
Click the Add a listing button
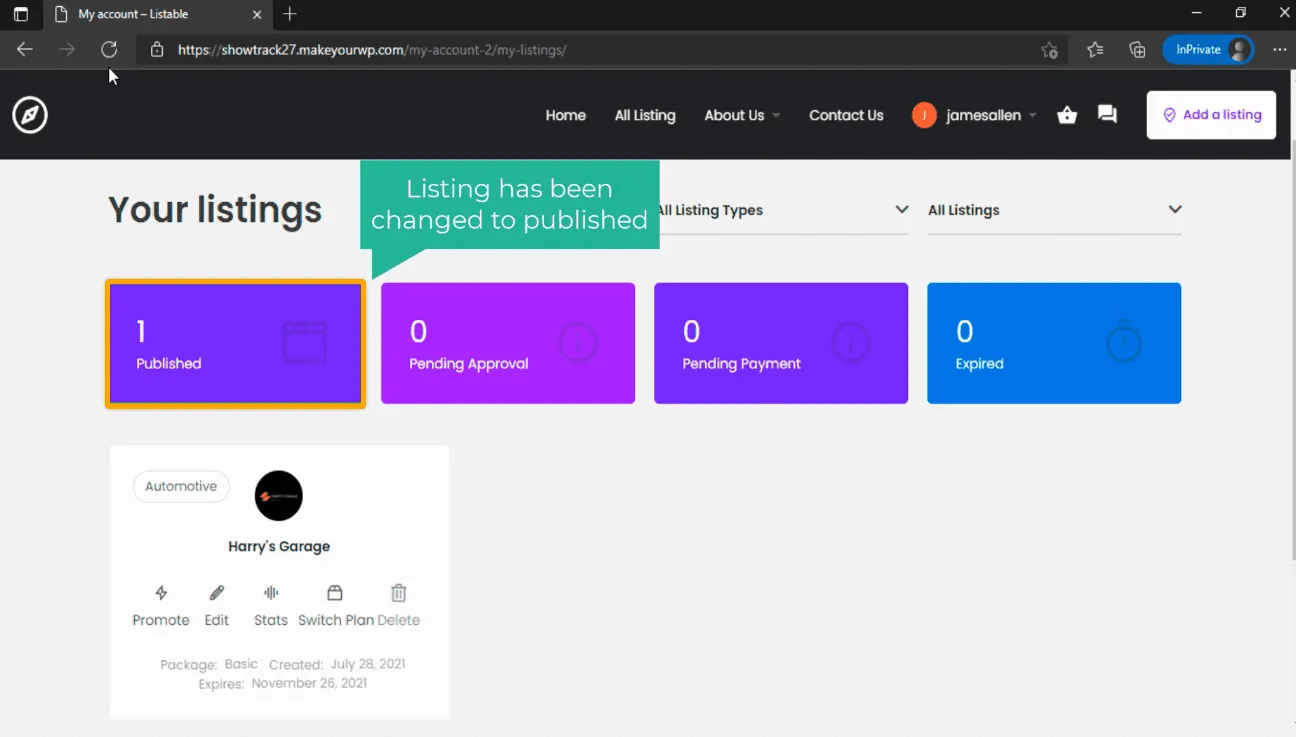coord(1211,115)
